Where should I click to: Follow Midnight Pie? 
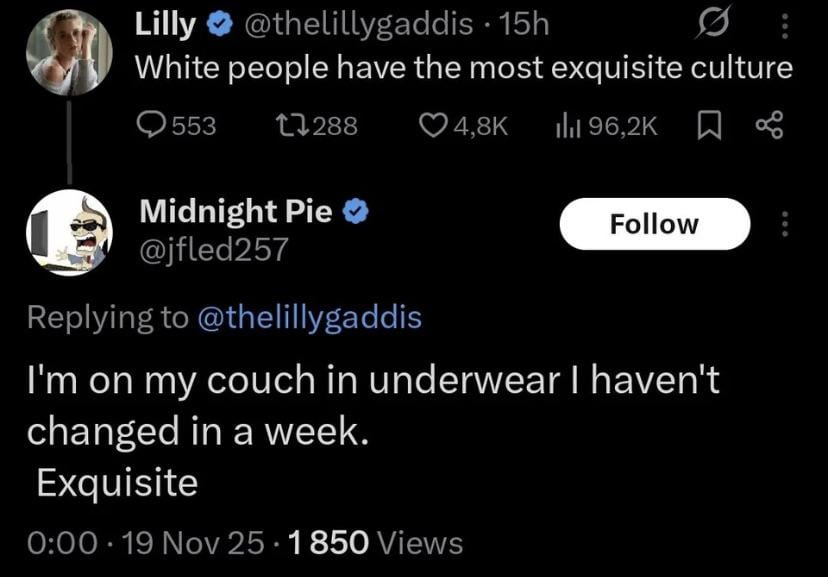tap(654, 224)
